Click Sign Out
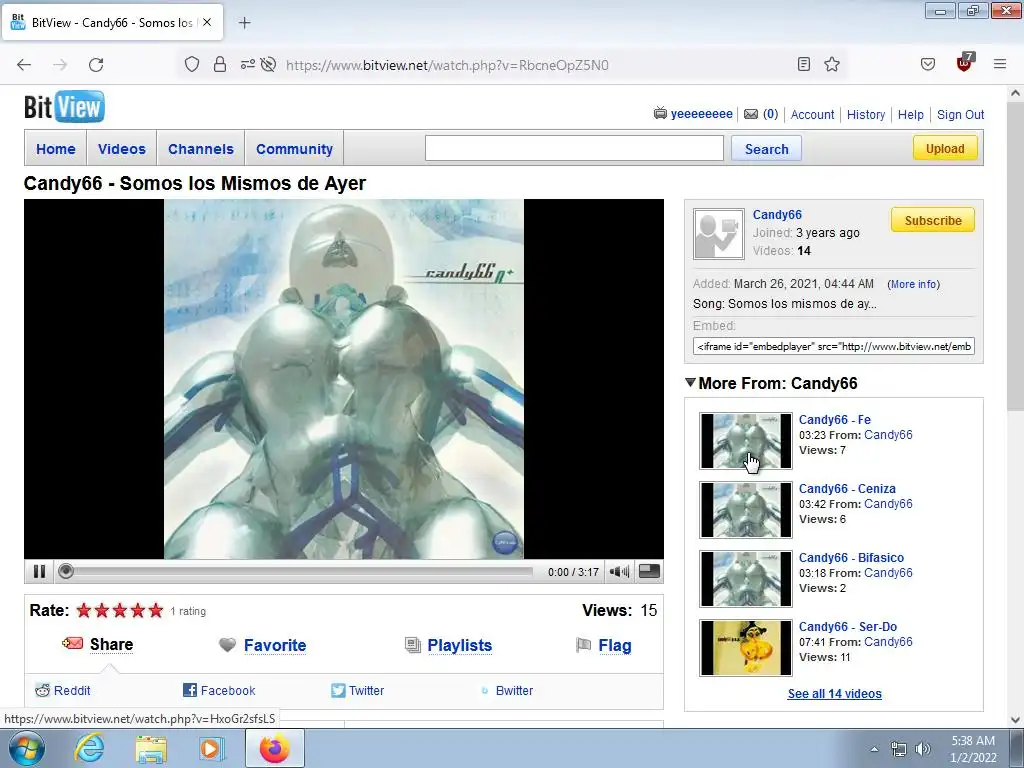The height and width of the screenshot is (768, 1024). pyautogui.click(x=960, y=114)
